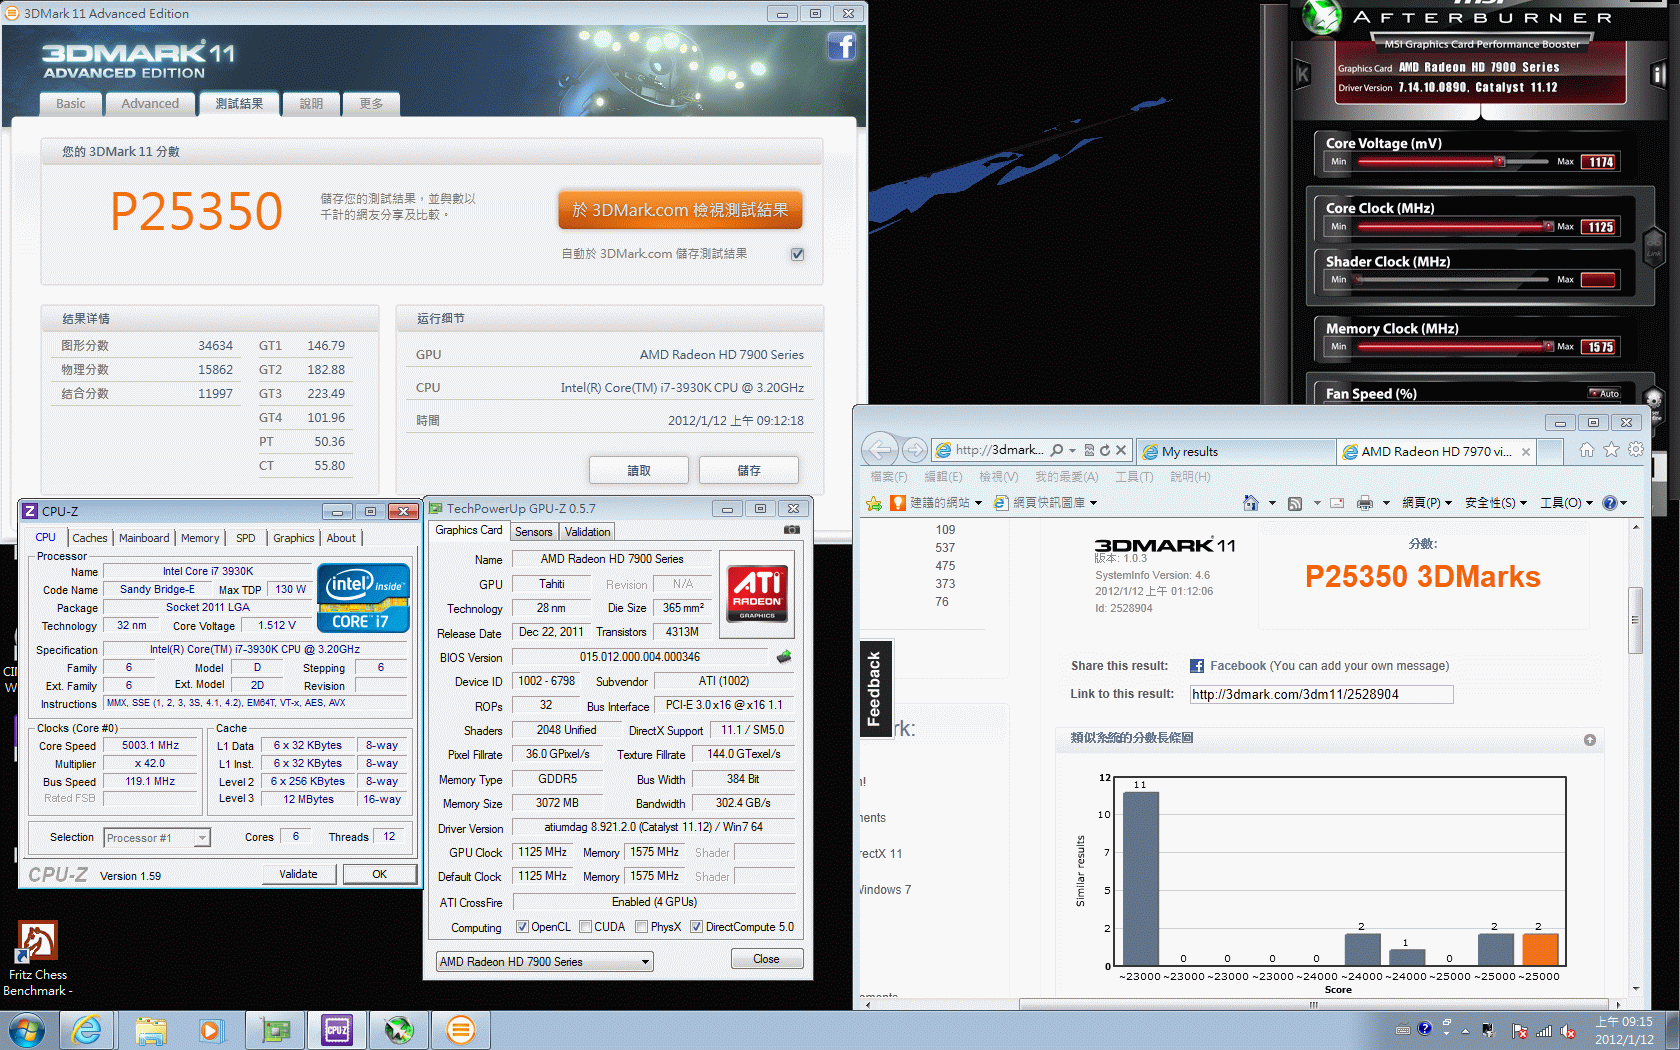
Task: Switch to the My results tab in IE
Action: [x=1236, y=452]
